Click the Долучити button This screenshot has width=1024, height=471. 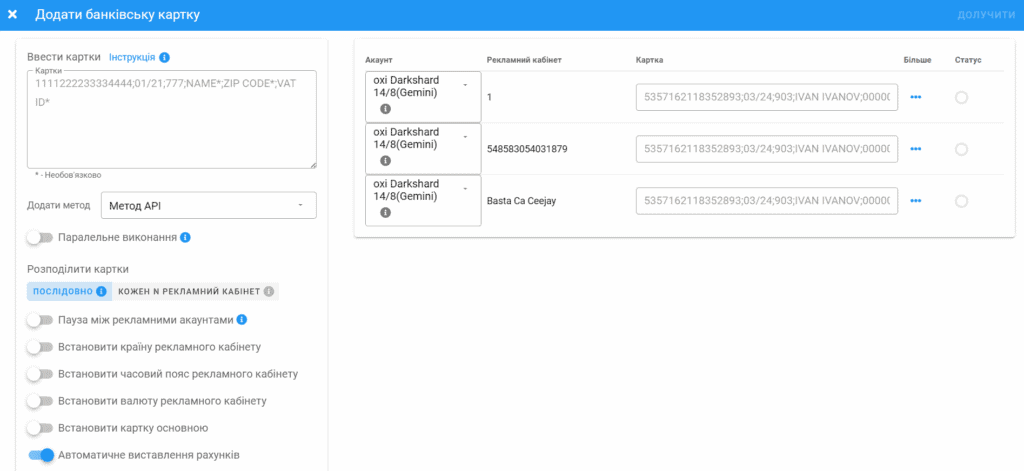[x=986, y=14]
